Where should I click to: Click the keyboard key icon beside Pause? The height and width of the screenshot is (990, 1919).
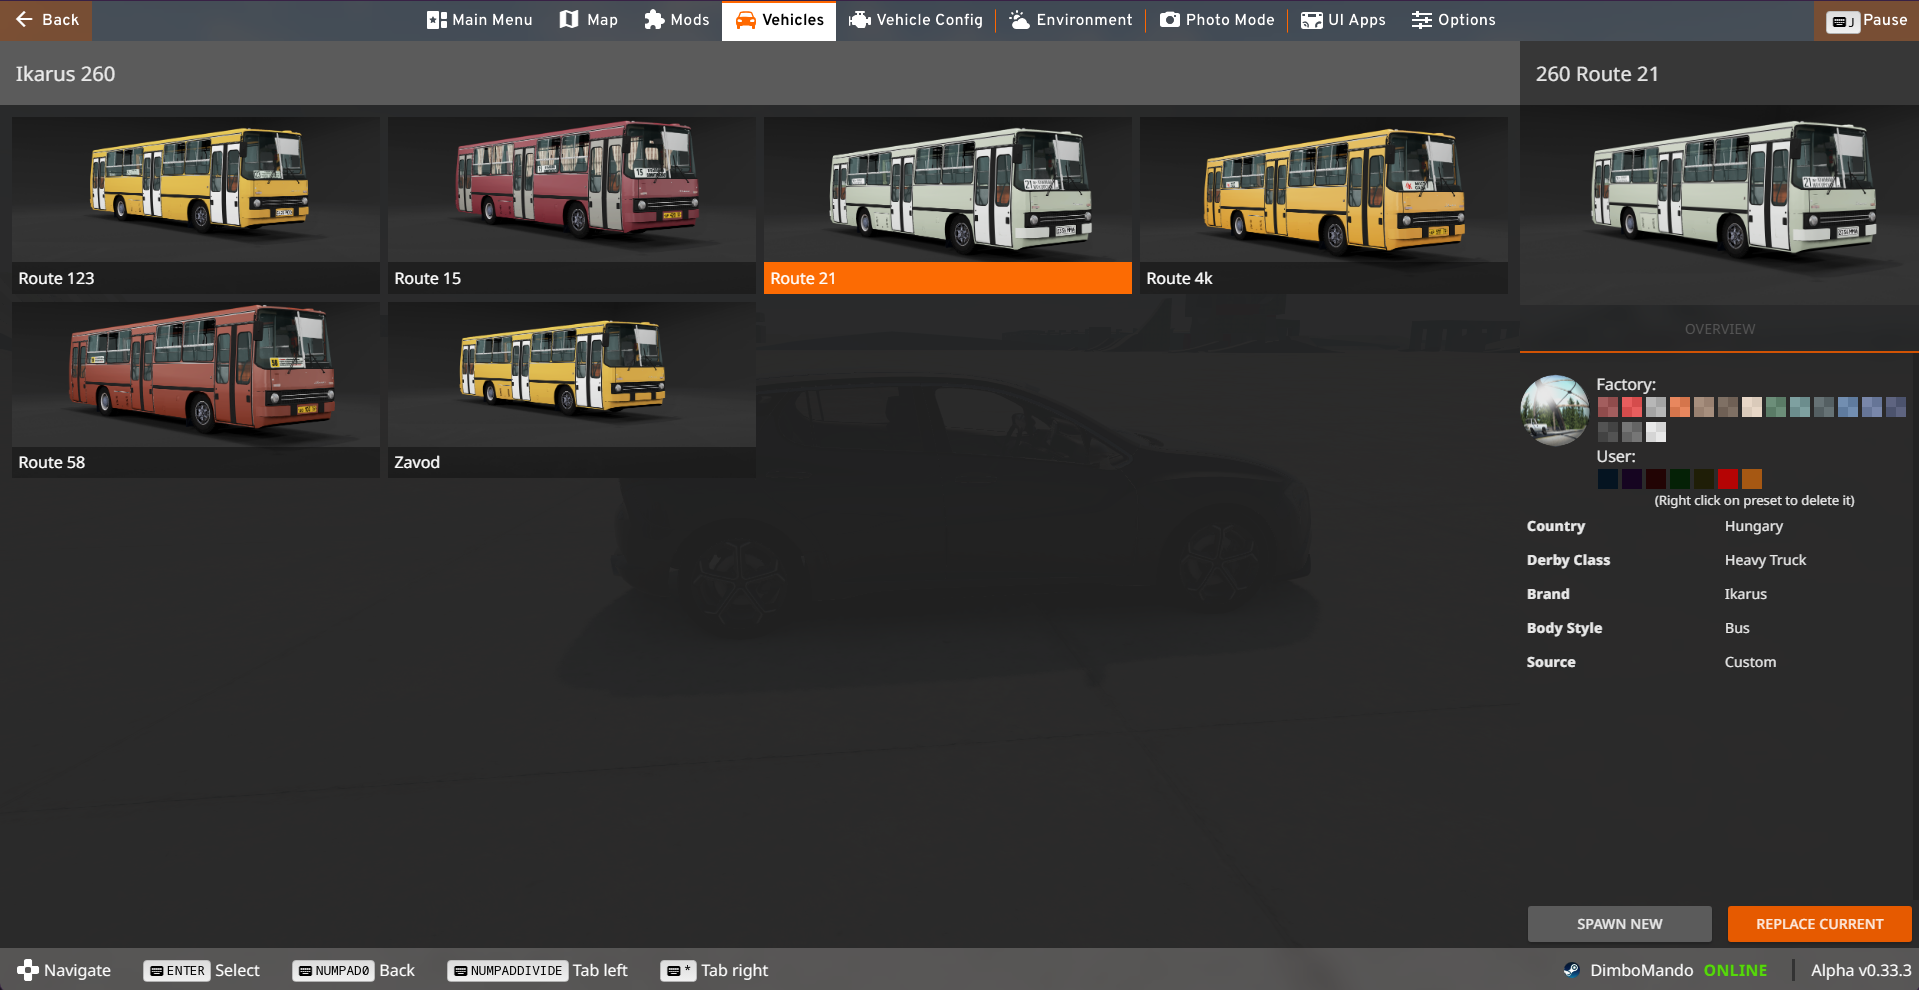pyautogui.click(x=1842, y=21)
